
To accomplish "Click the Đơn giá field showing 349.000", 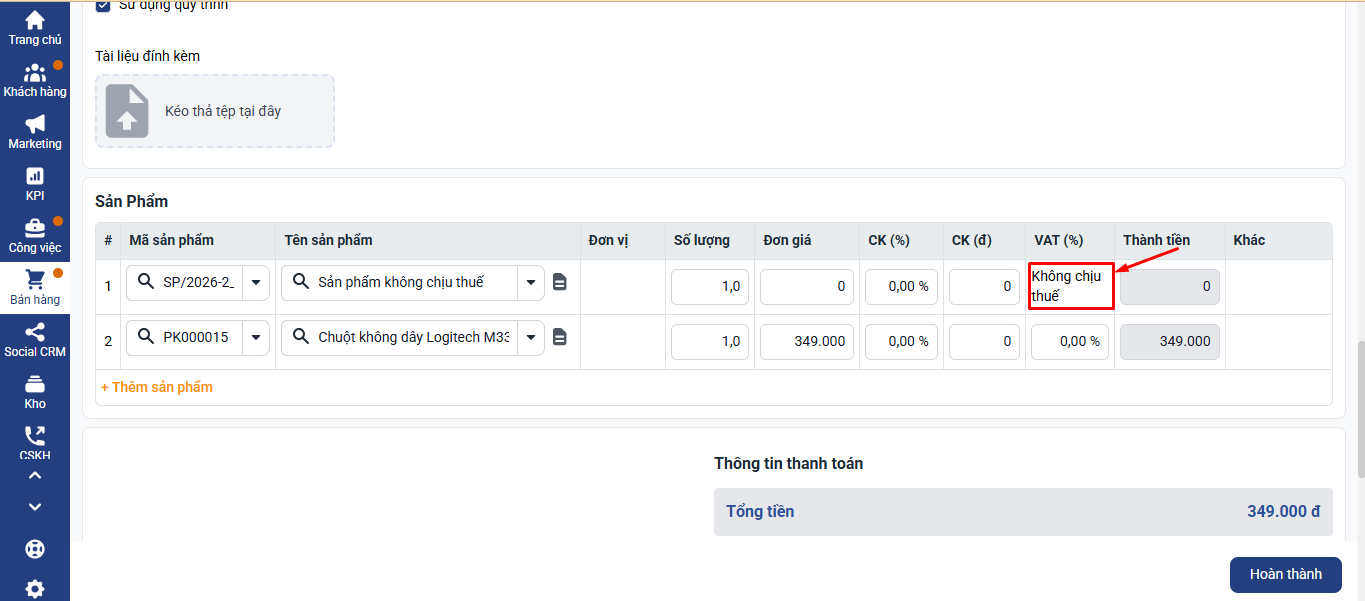I will point(806,341).
